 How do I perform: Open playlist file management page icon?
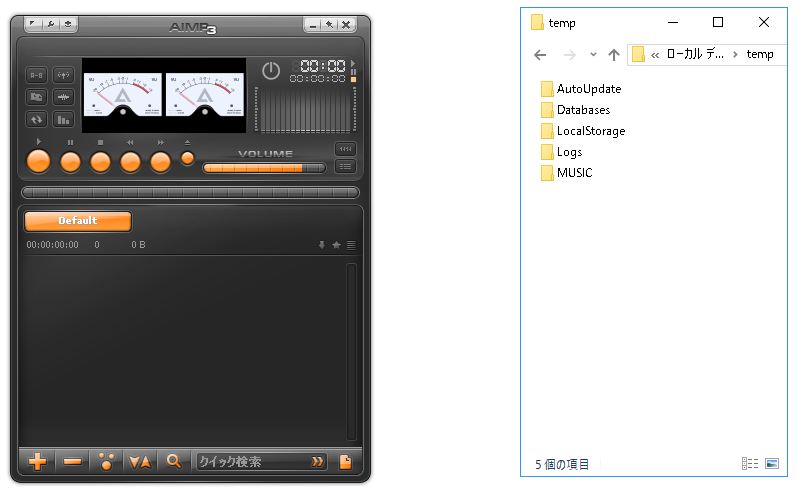(346, 462)
